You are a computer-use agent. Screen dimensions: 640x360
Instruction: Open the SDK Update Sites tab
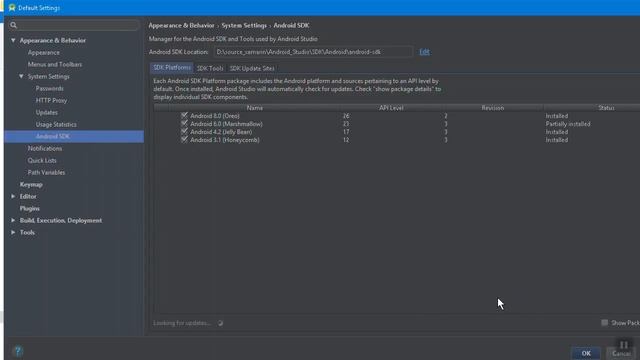tap(252, 68)
